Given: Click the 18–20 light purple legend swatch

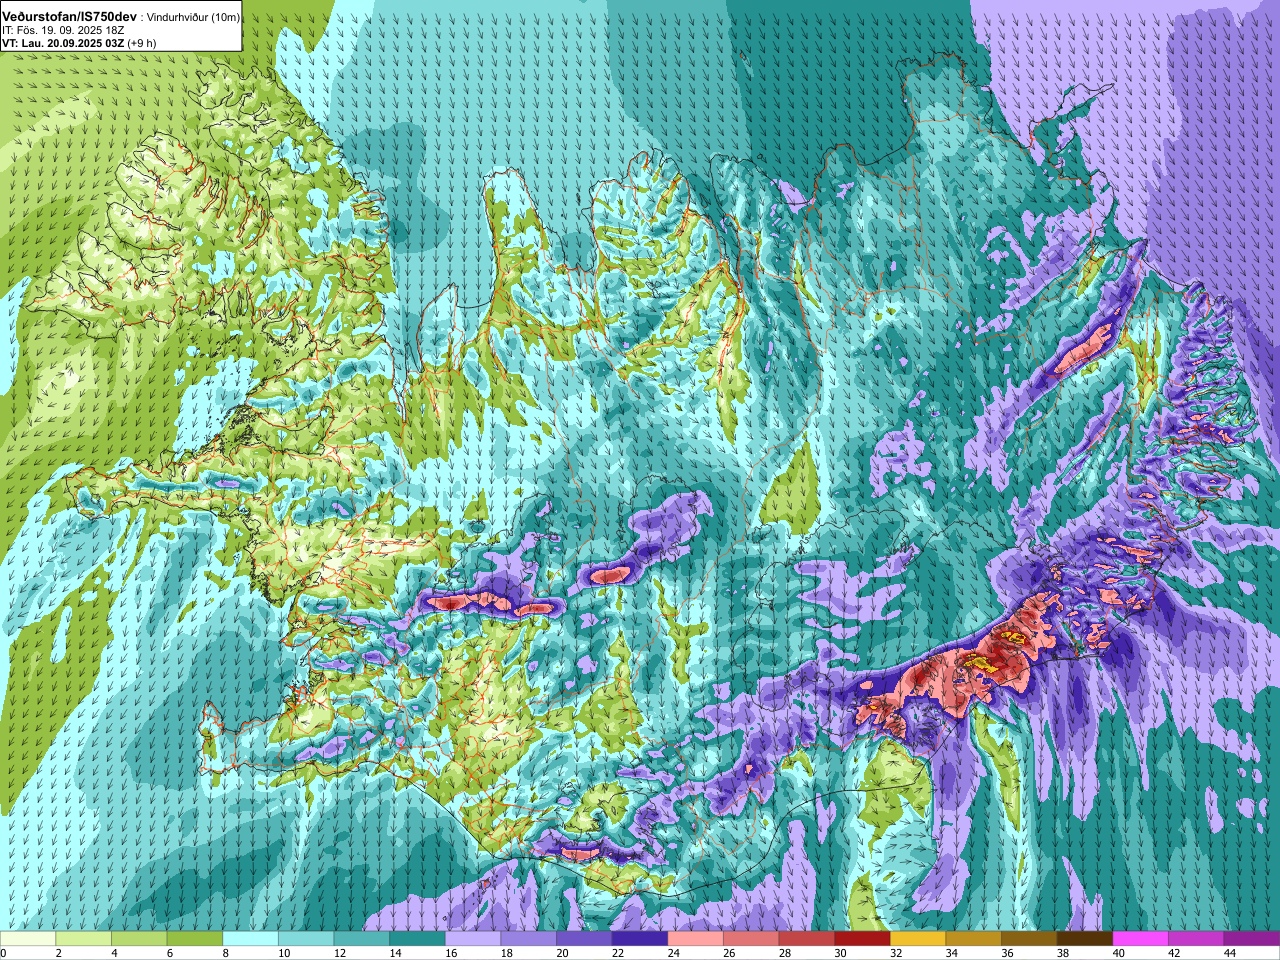Looking at the screenshot, I should click(529, 939).
